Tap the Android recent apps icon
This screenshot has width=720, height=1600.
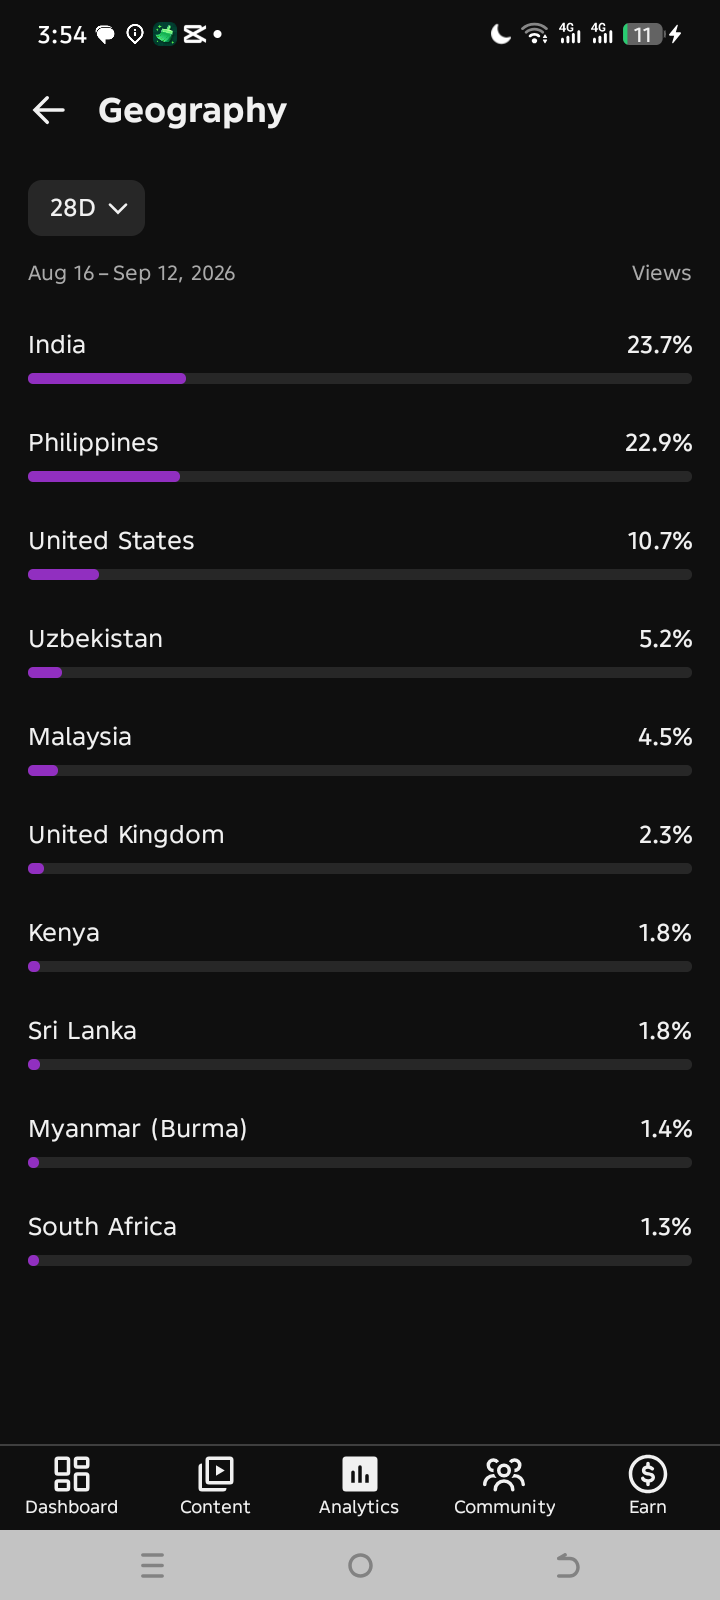(152, 1565)
